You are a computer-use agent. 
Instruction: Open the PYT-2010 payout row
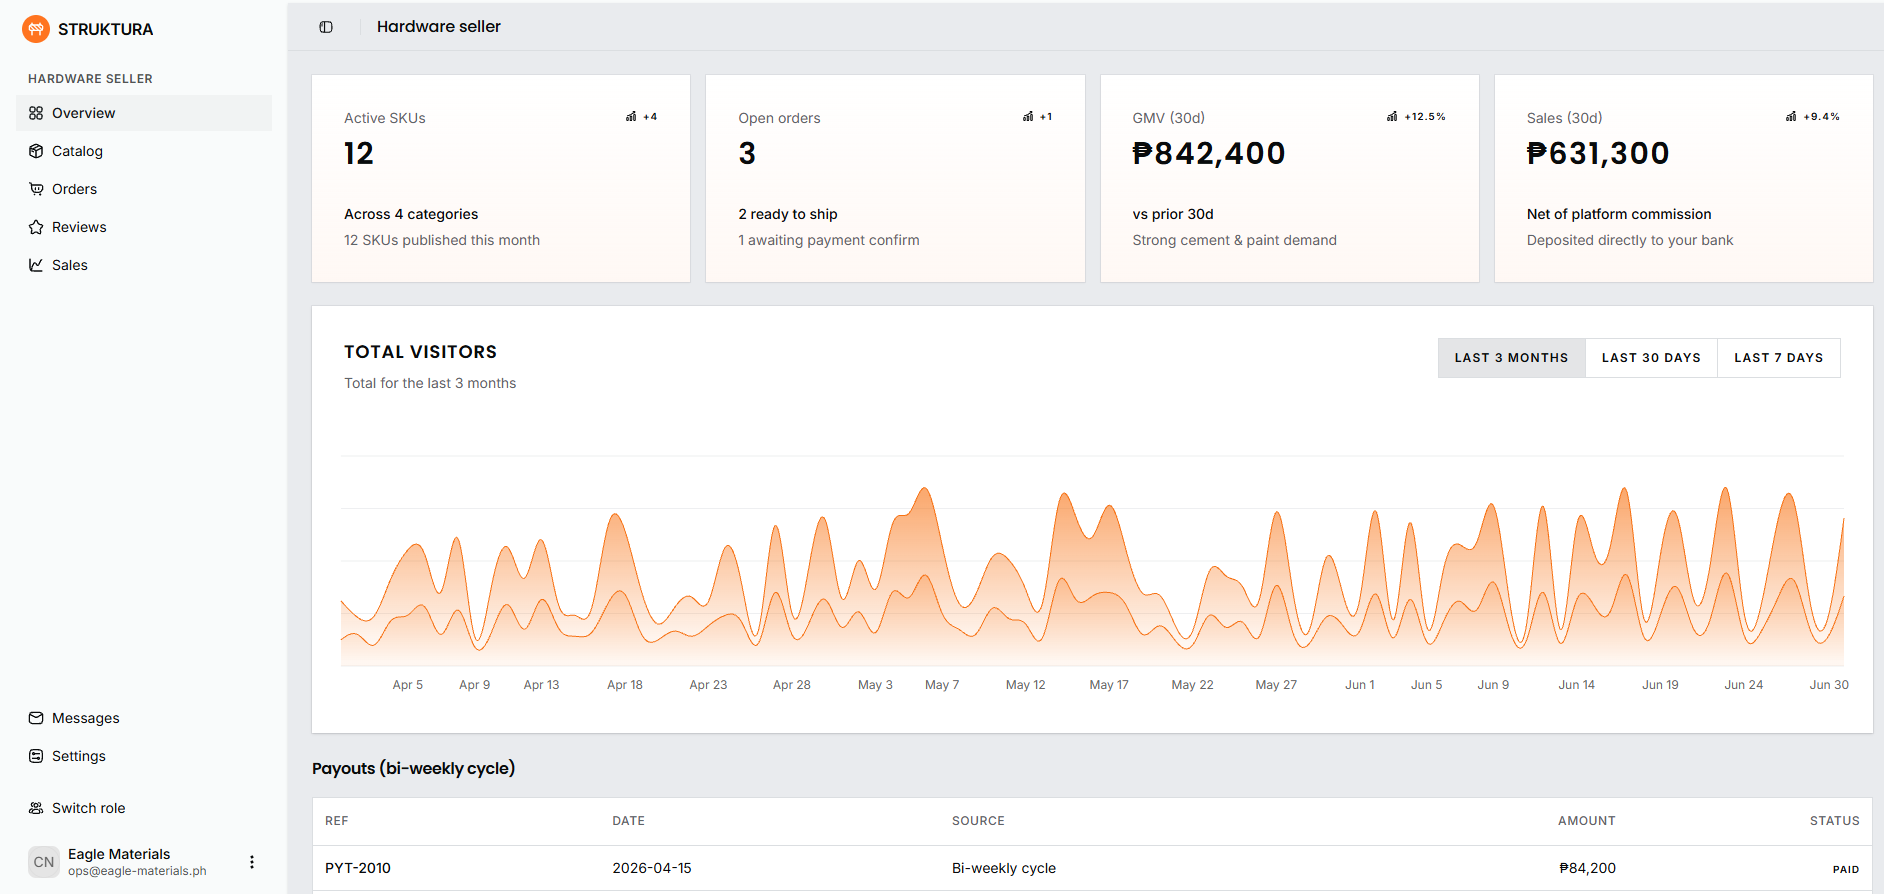1092,868
